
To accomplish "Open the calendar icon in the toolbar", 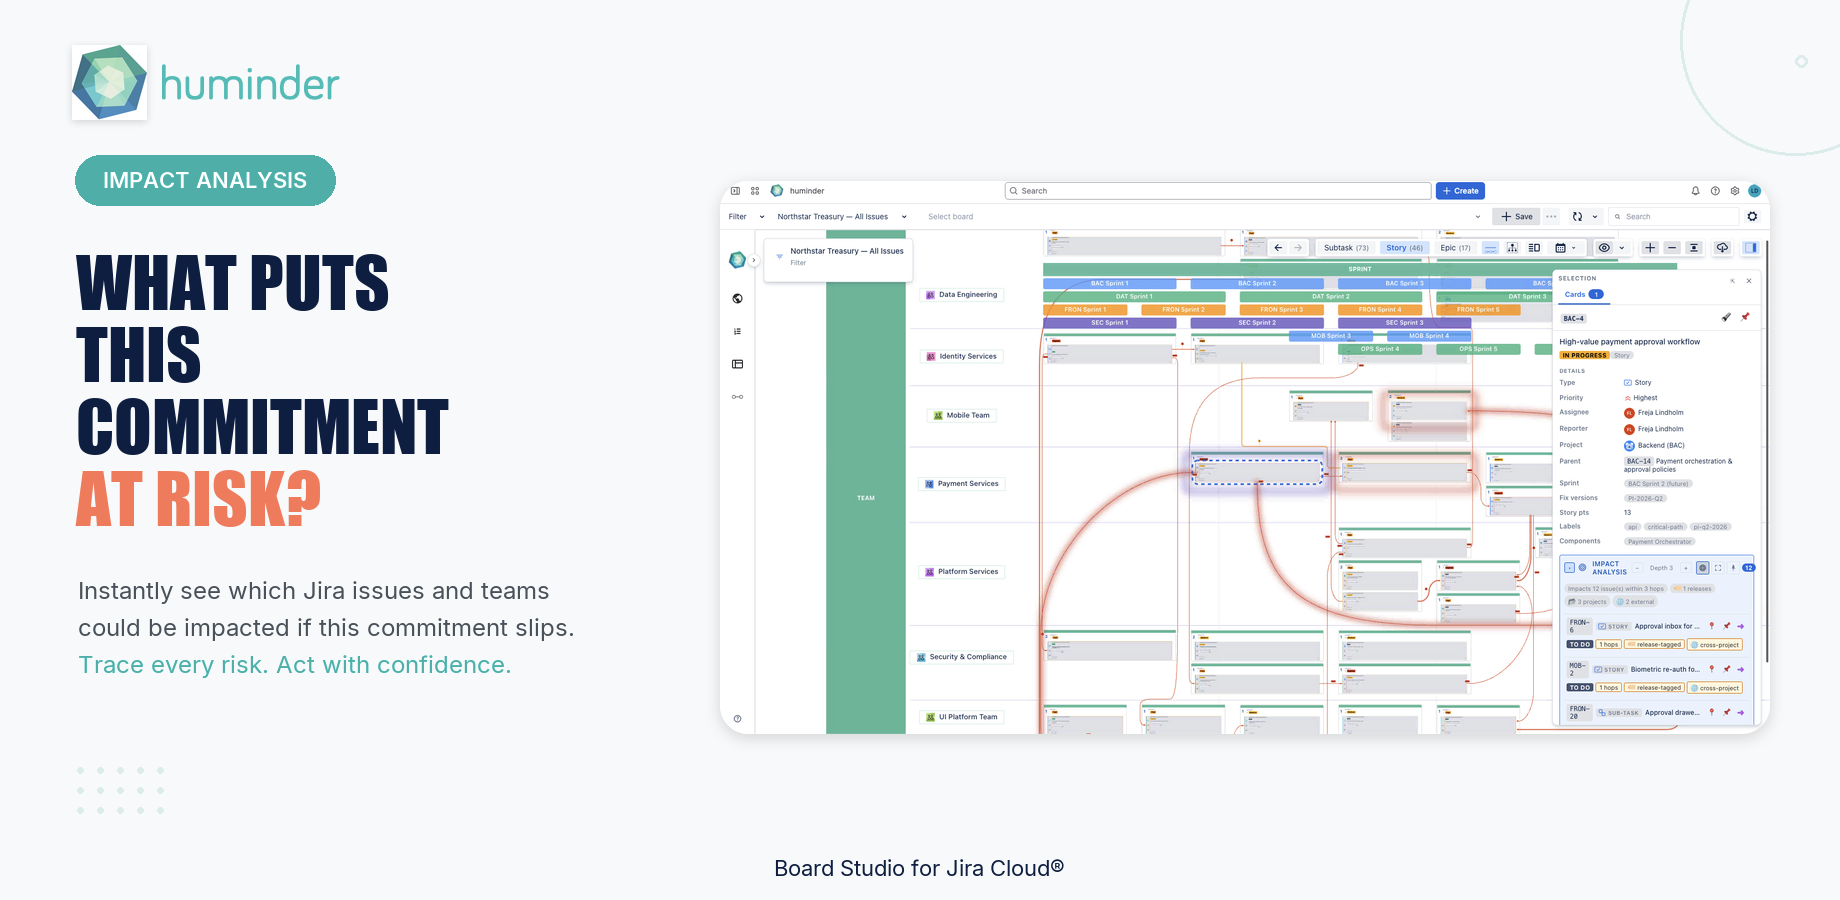I will [x=1560, y=248].
